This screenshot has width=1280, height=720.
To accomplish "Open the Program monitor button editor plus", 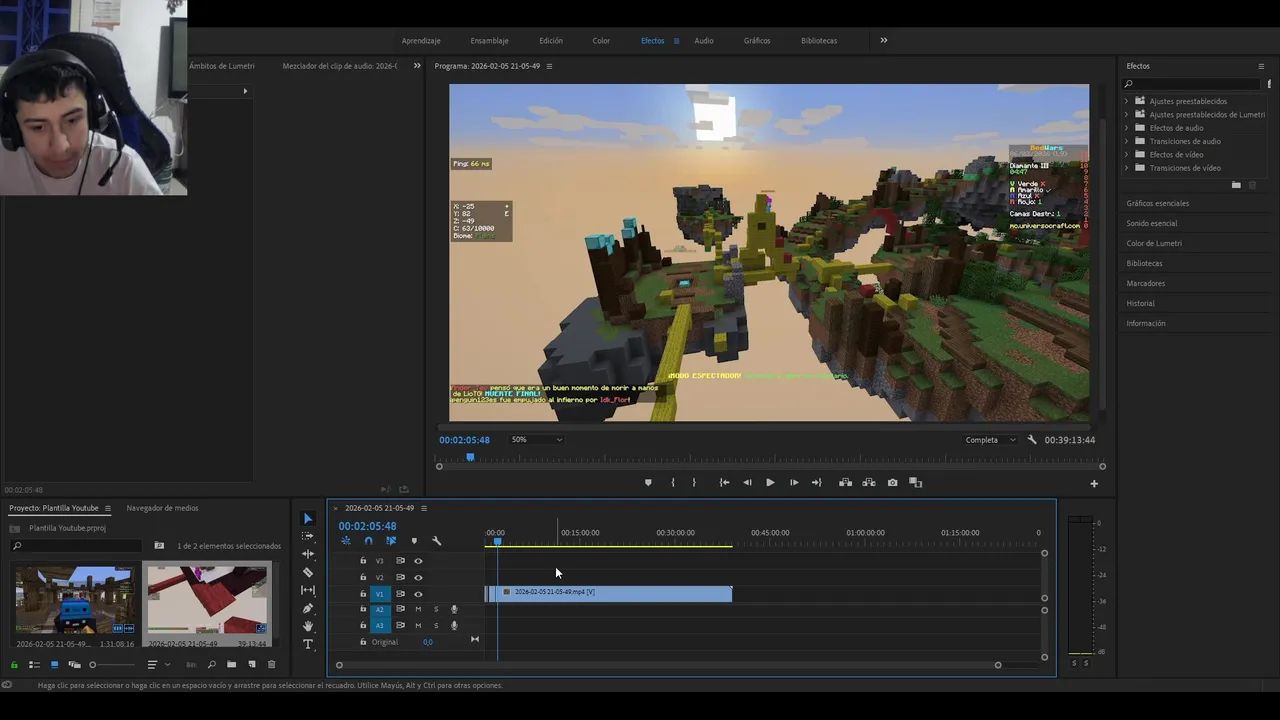I will click(1094, 484).
